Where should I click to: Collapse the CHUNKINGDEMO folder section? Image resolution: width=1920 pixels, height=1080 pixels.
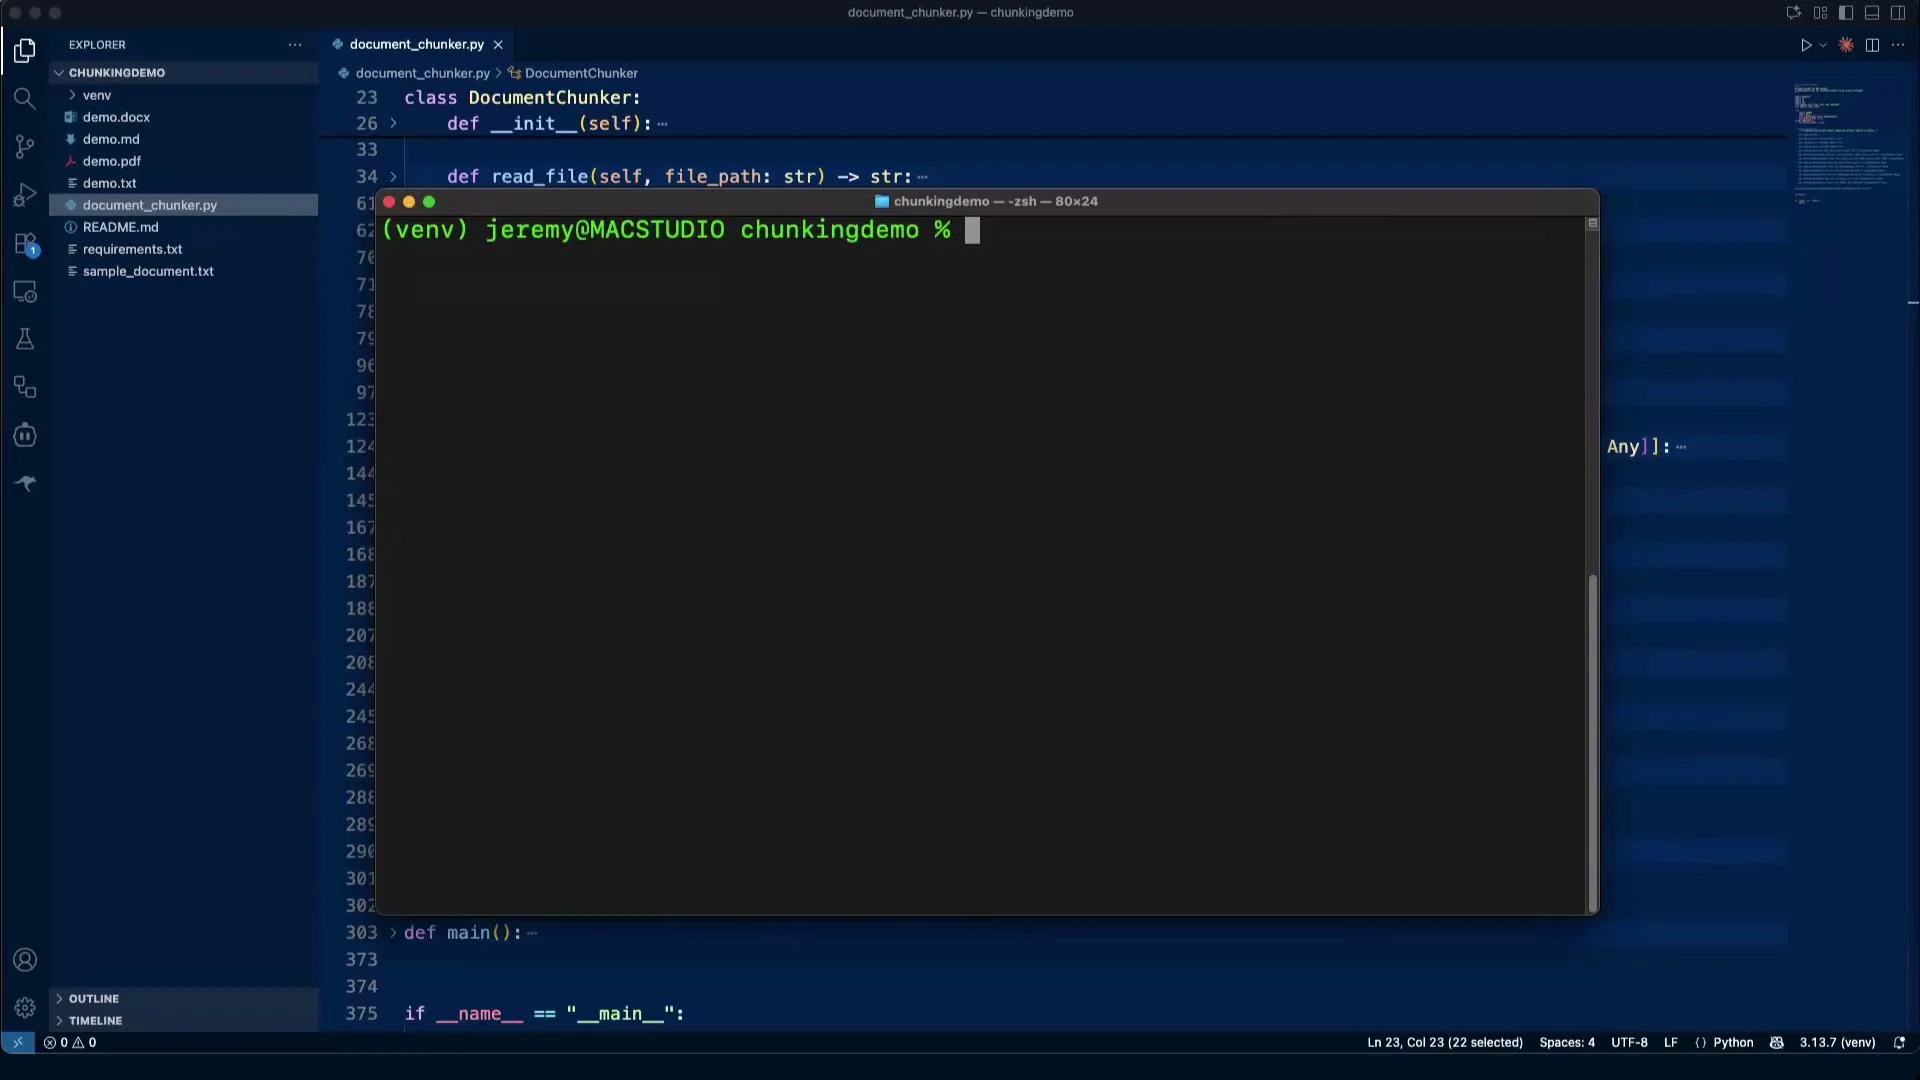click(184, 73)
